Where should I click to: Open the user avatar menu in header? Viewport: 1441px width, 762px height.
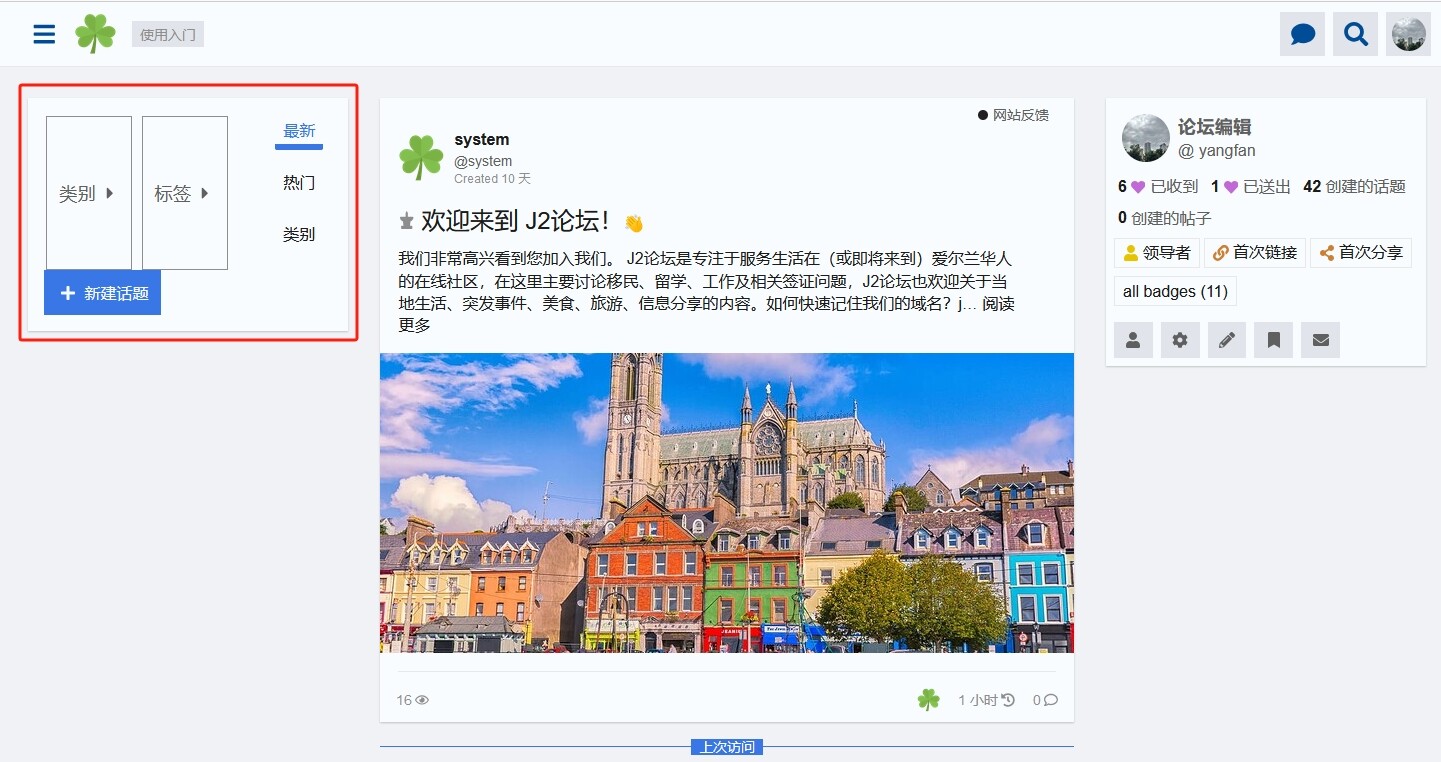tap(1408, 34)
